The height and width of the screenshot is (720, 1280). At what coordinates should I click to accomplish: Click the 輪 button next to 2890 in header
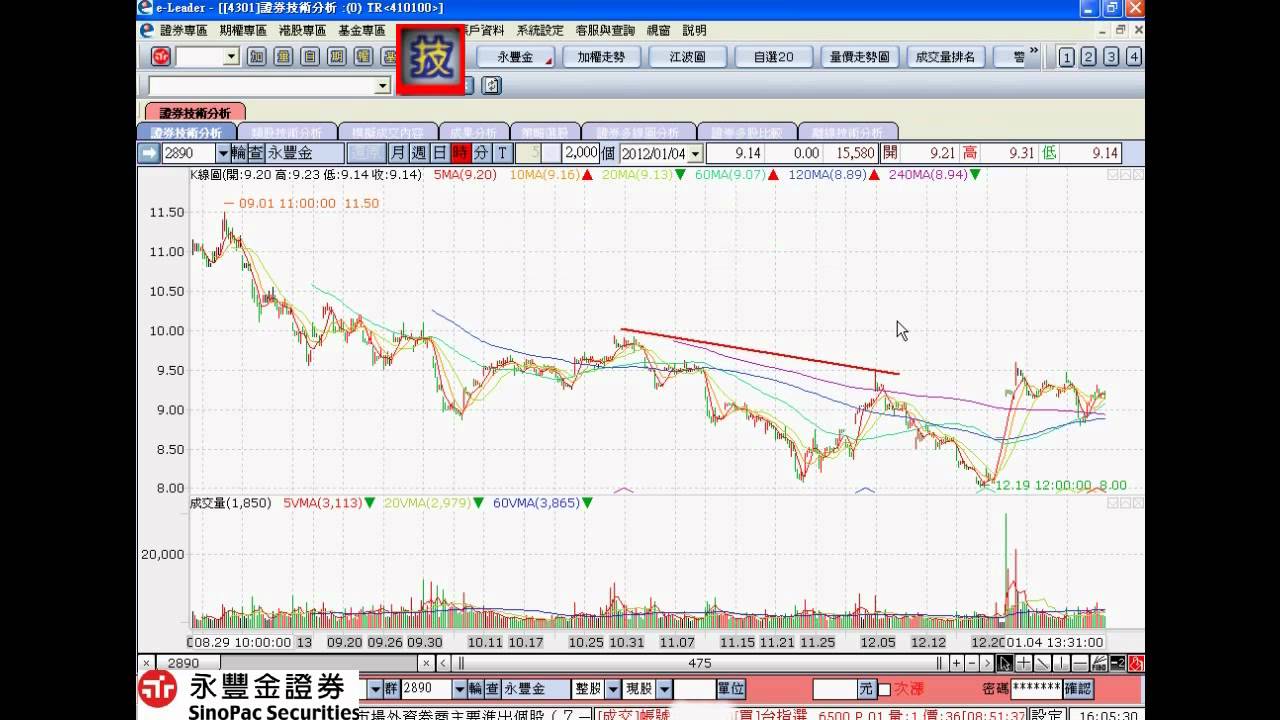pos(239,153)
